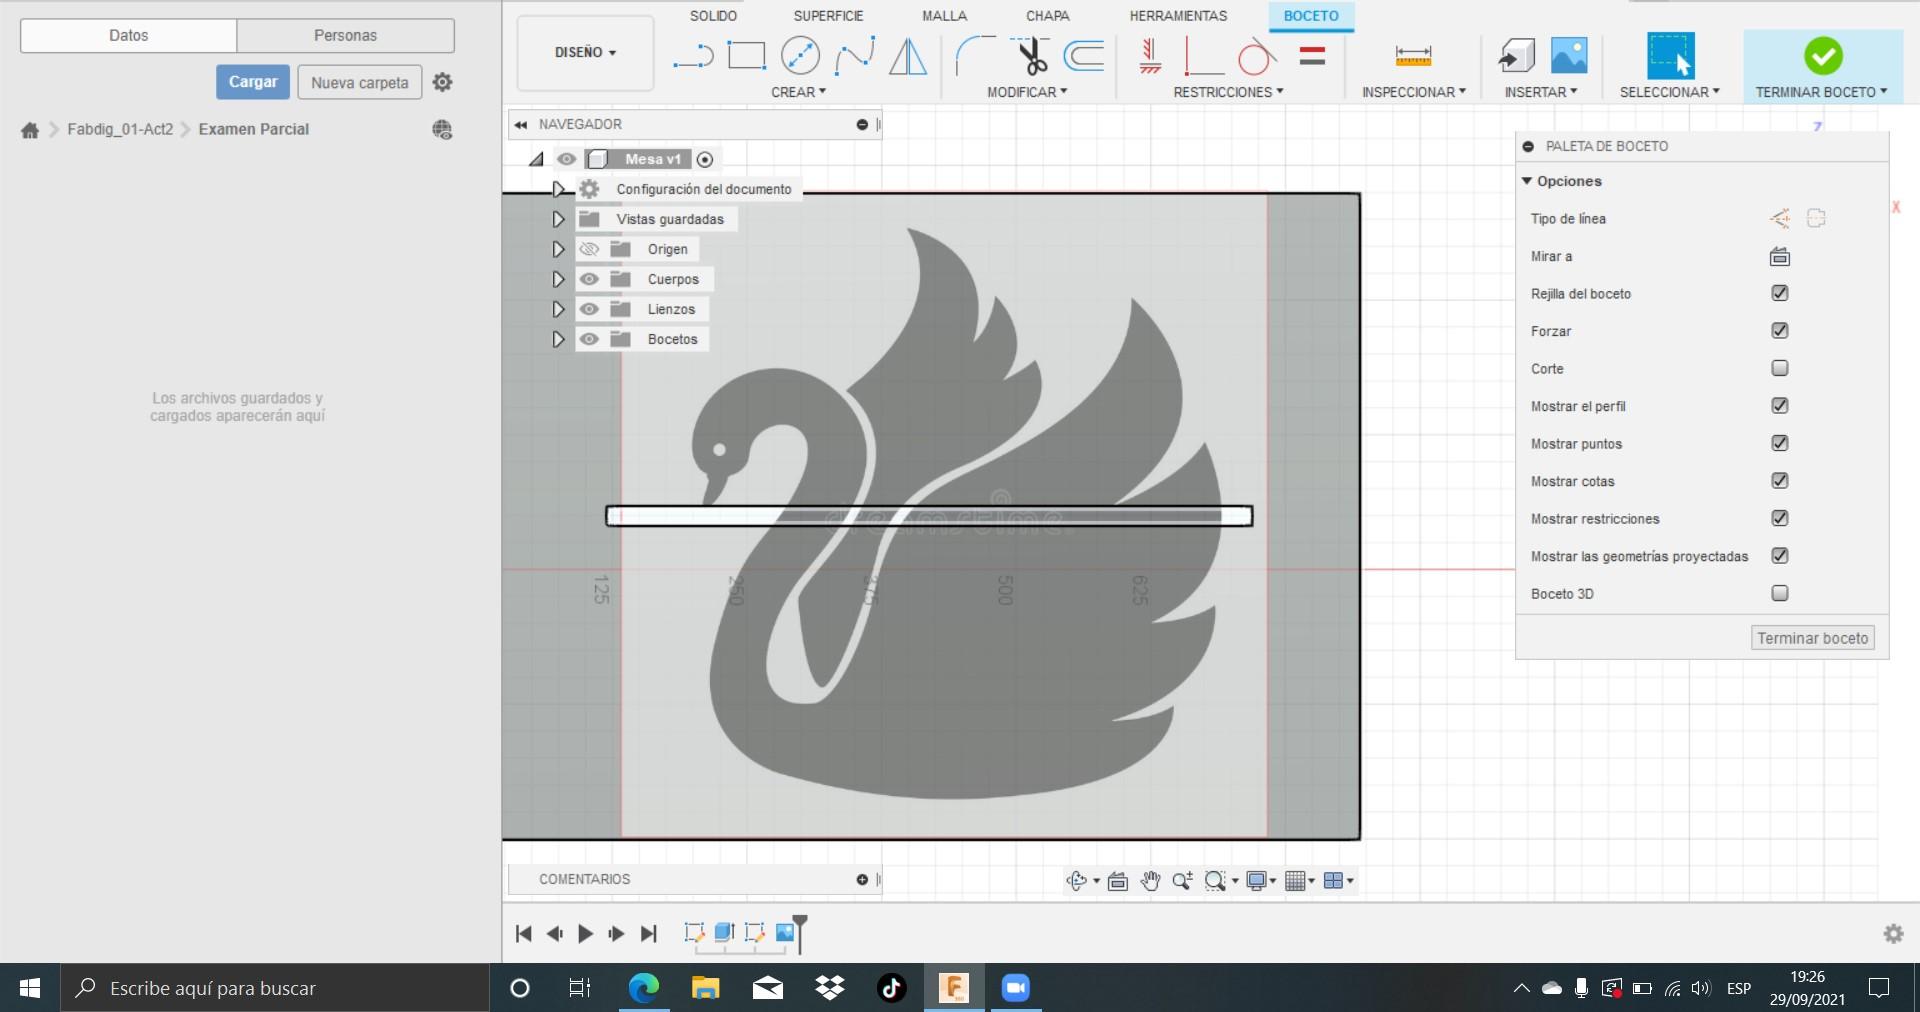
Task: Toggle the Mostrar puntos checkbox
Action: 1780,443
